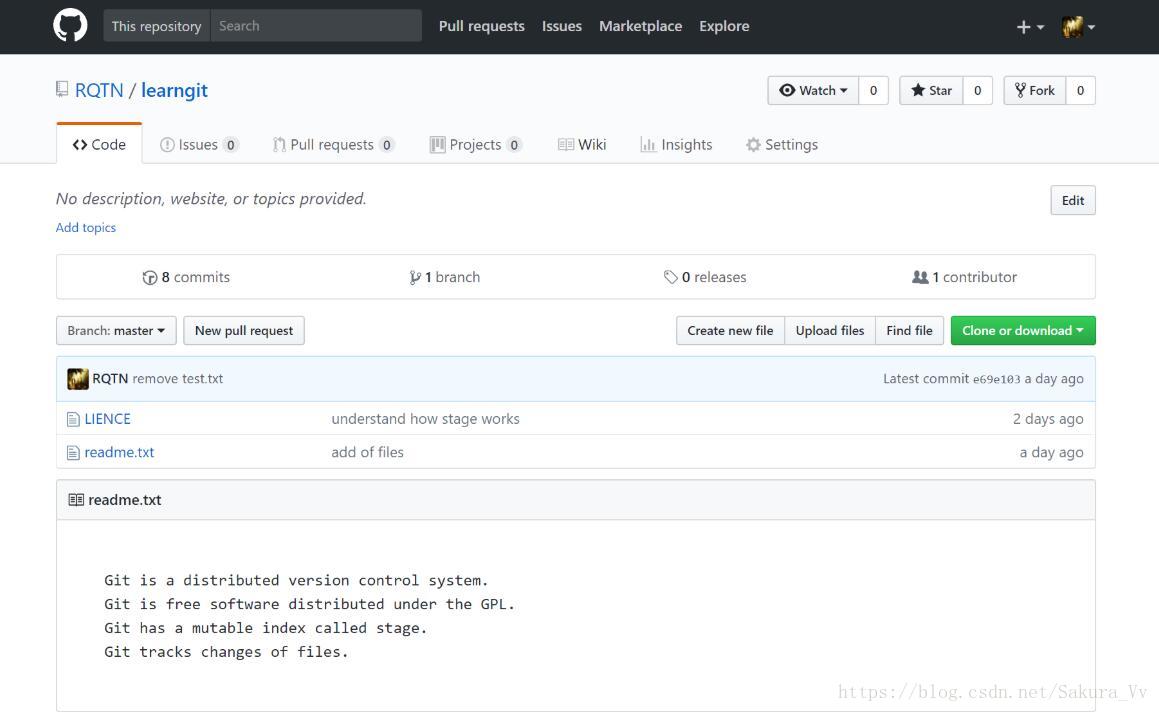The image size is (1159, 712).
Task: Open the 'remove test.txt' commit message
Action: click(x=177, y=379)
